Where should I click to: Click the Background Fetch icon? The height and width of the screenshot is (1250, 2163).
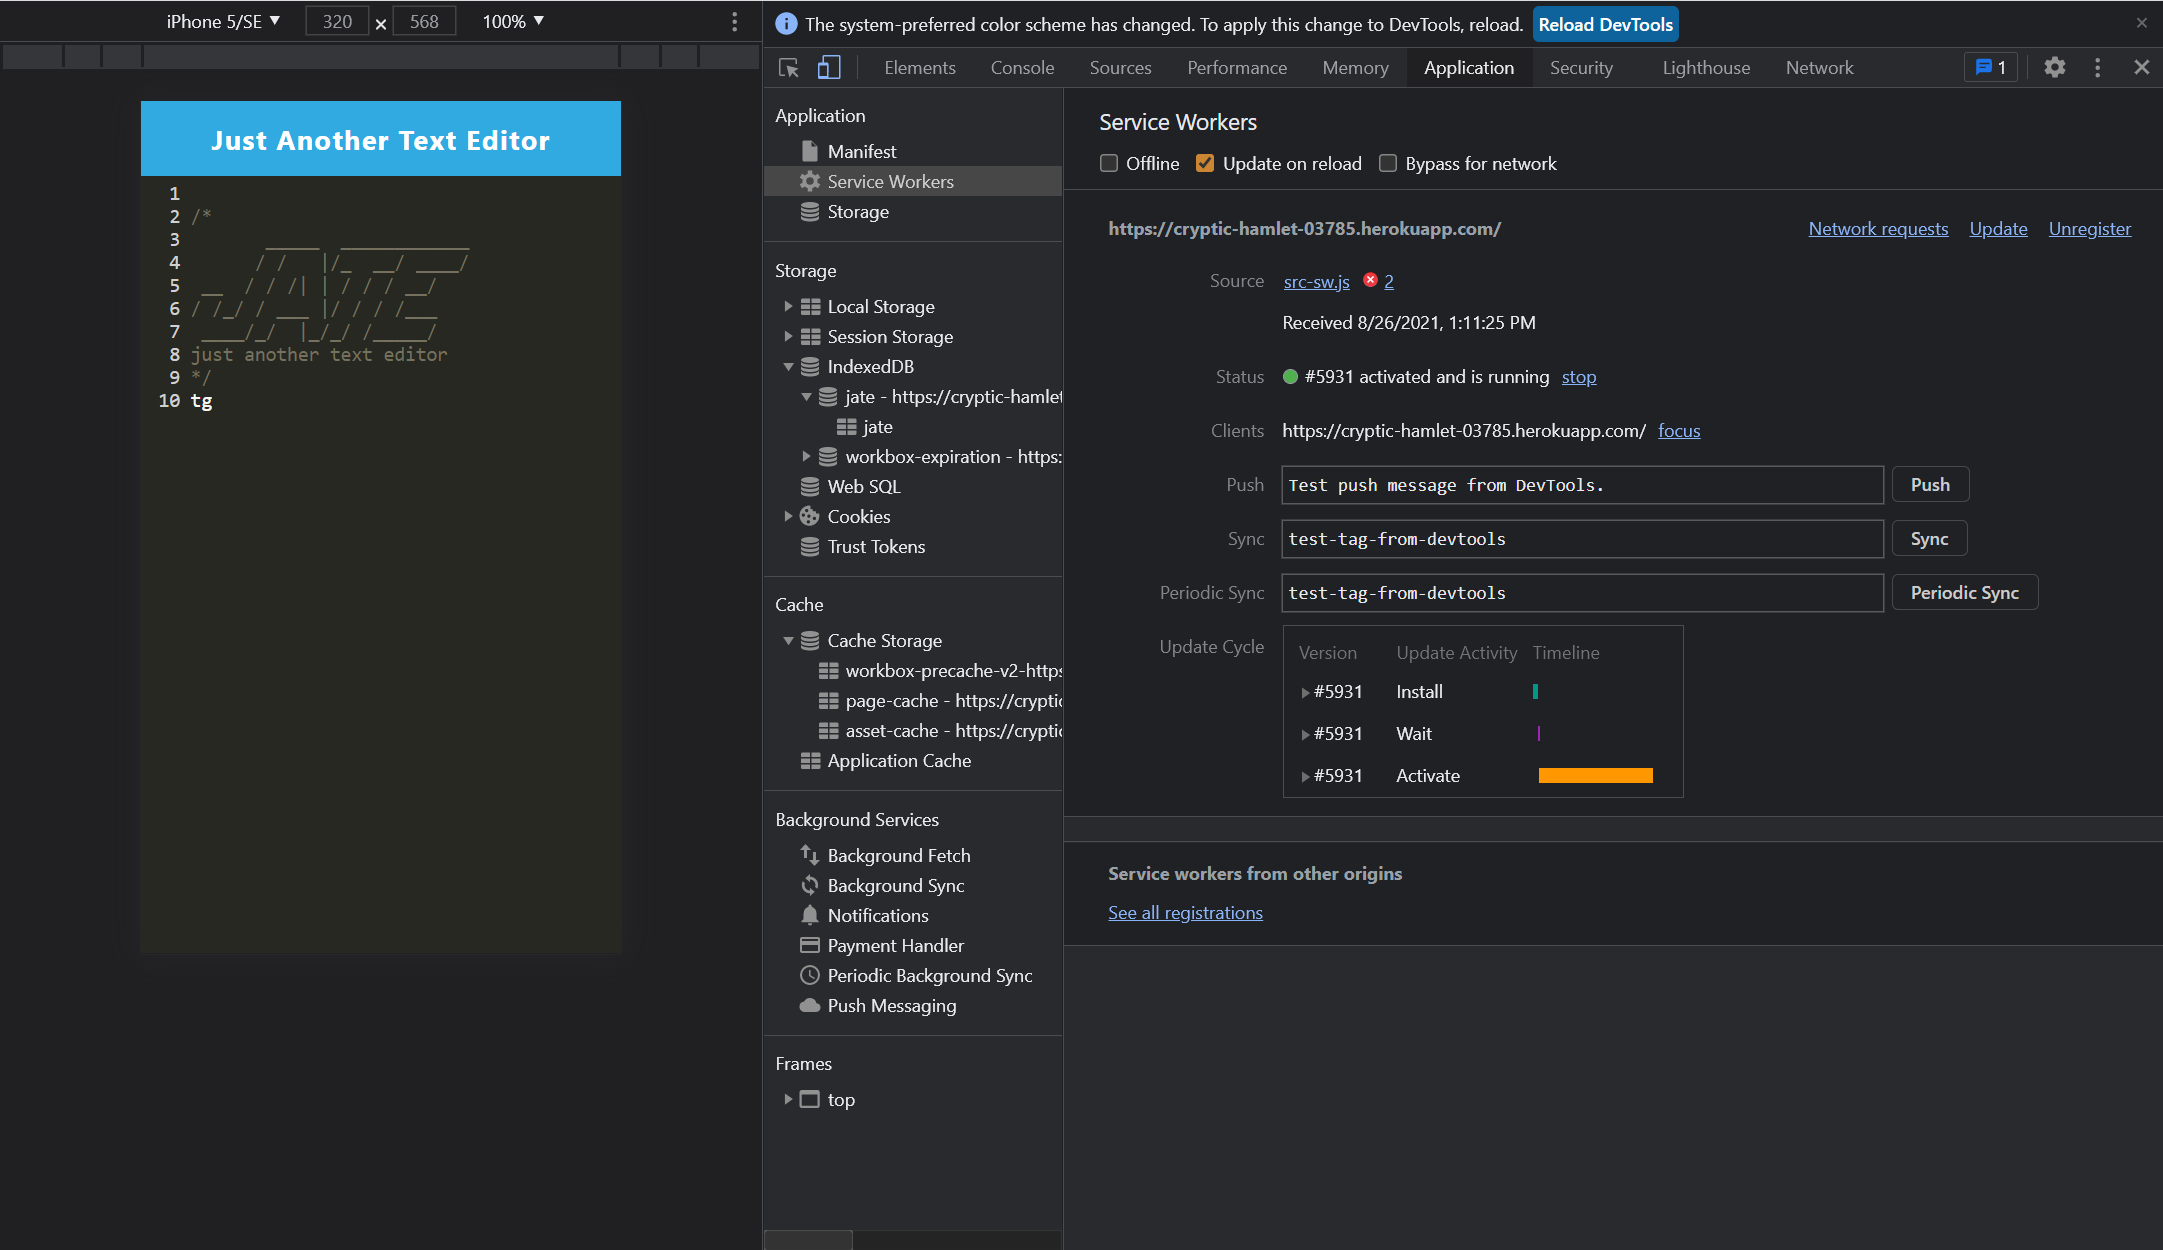(x=810, y=855)
